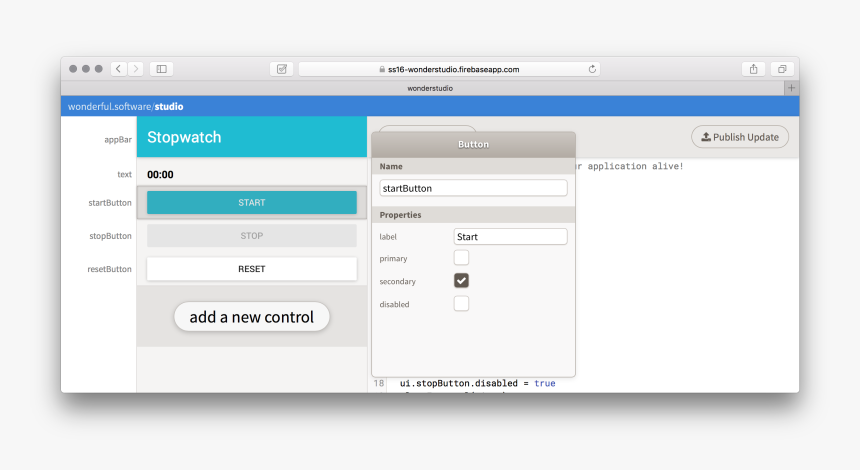Enable the primary checkbox
This screenshot has height=470, width=860.
[x=461, y=258]
